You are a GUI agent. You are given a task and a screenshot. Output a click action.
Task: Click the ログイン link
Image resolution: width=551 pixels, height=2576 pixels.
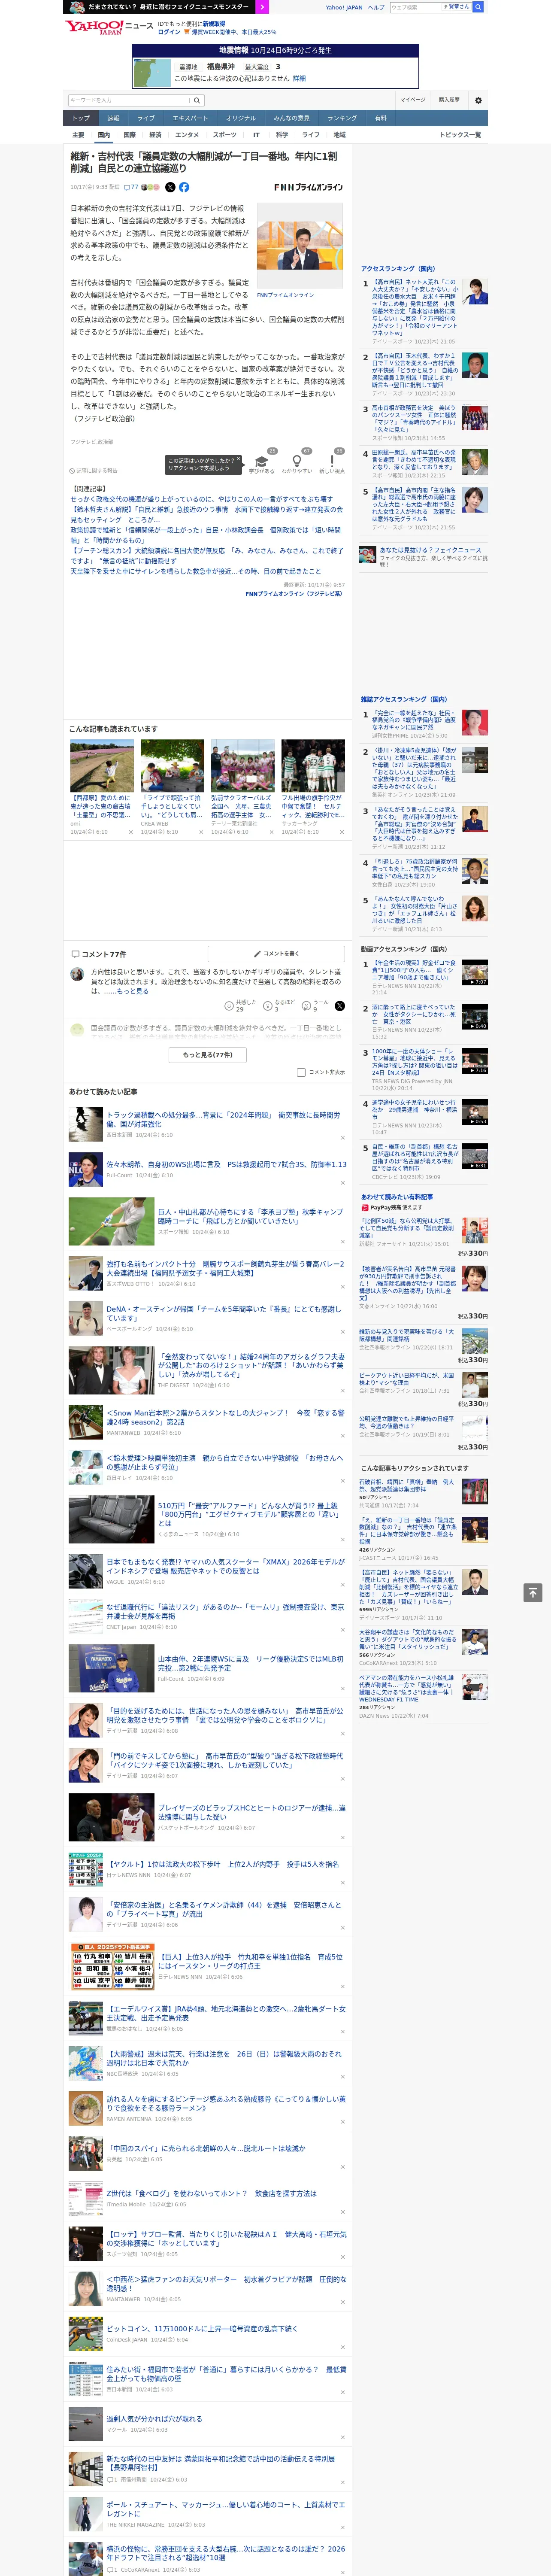click(169, 32)
